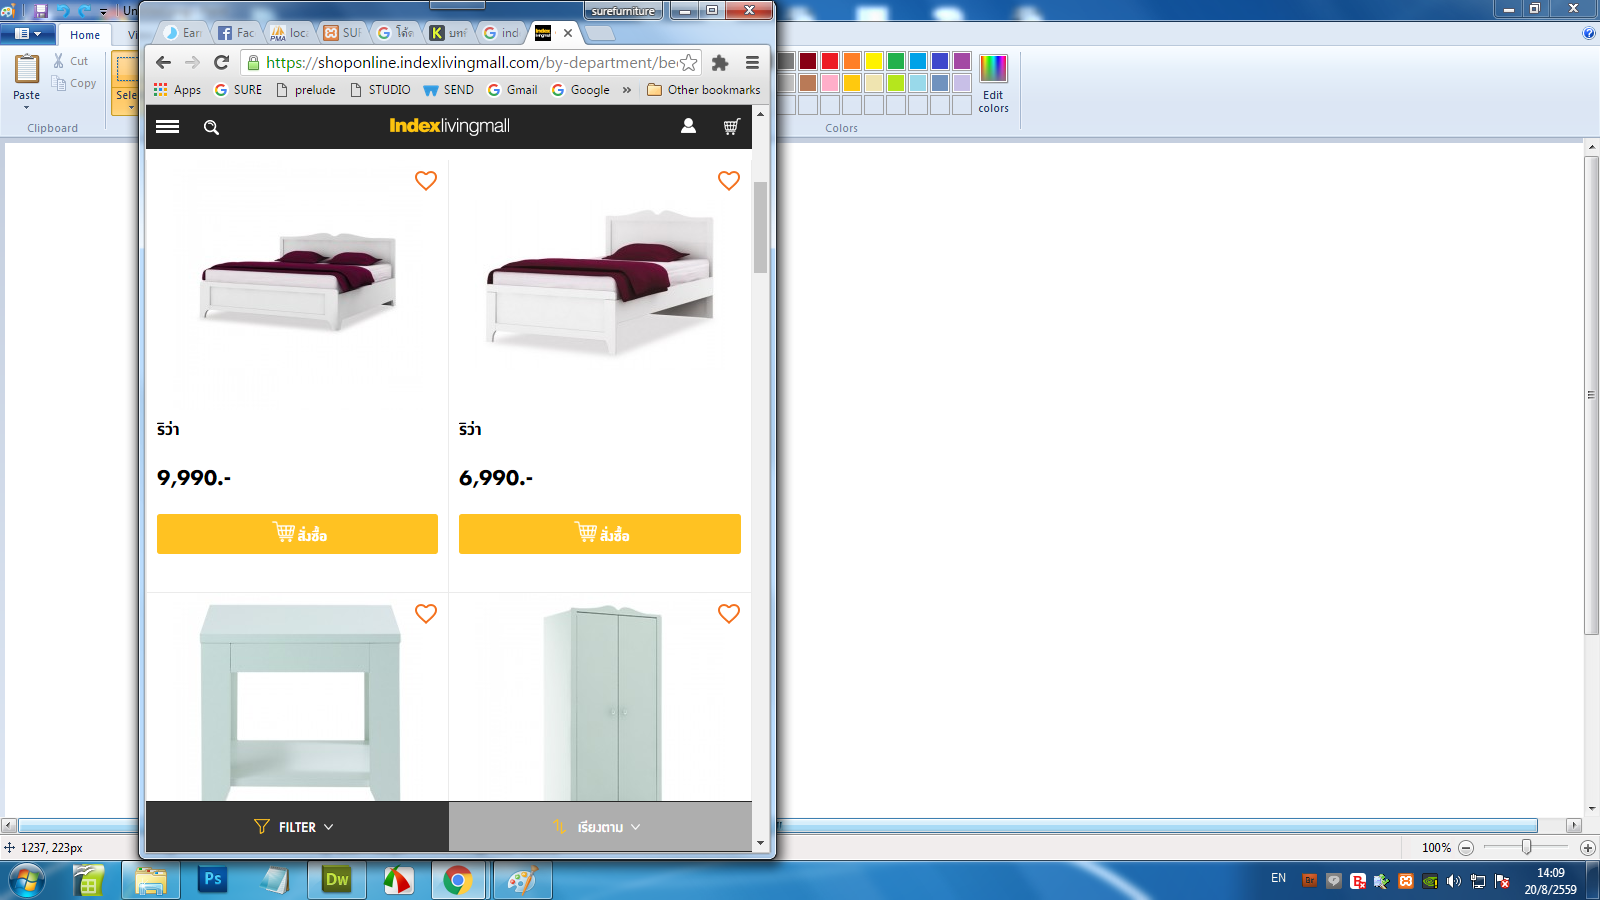Add the 9,990.- bed to wishlist

pyautogui.click(x=426, y=181)
